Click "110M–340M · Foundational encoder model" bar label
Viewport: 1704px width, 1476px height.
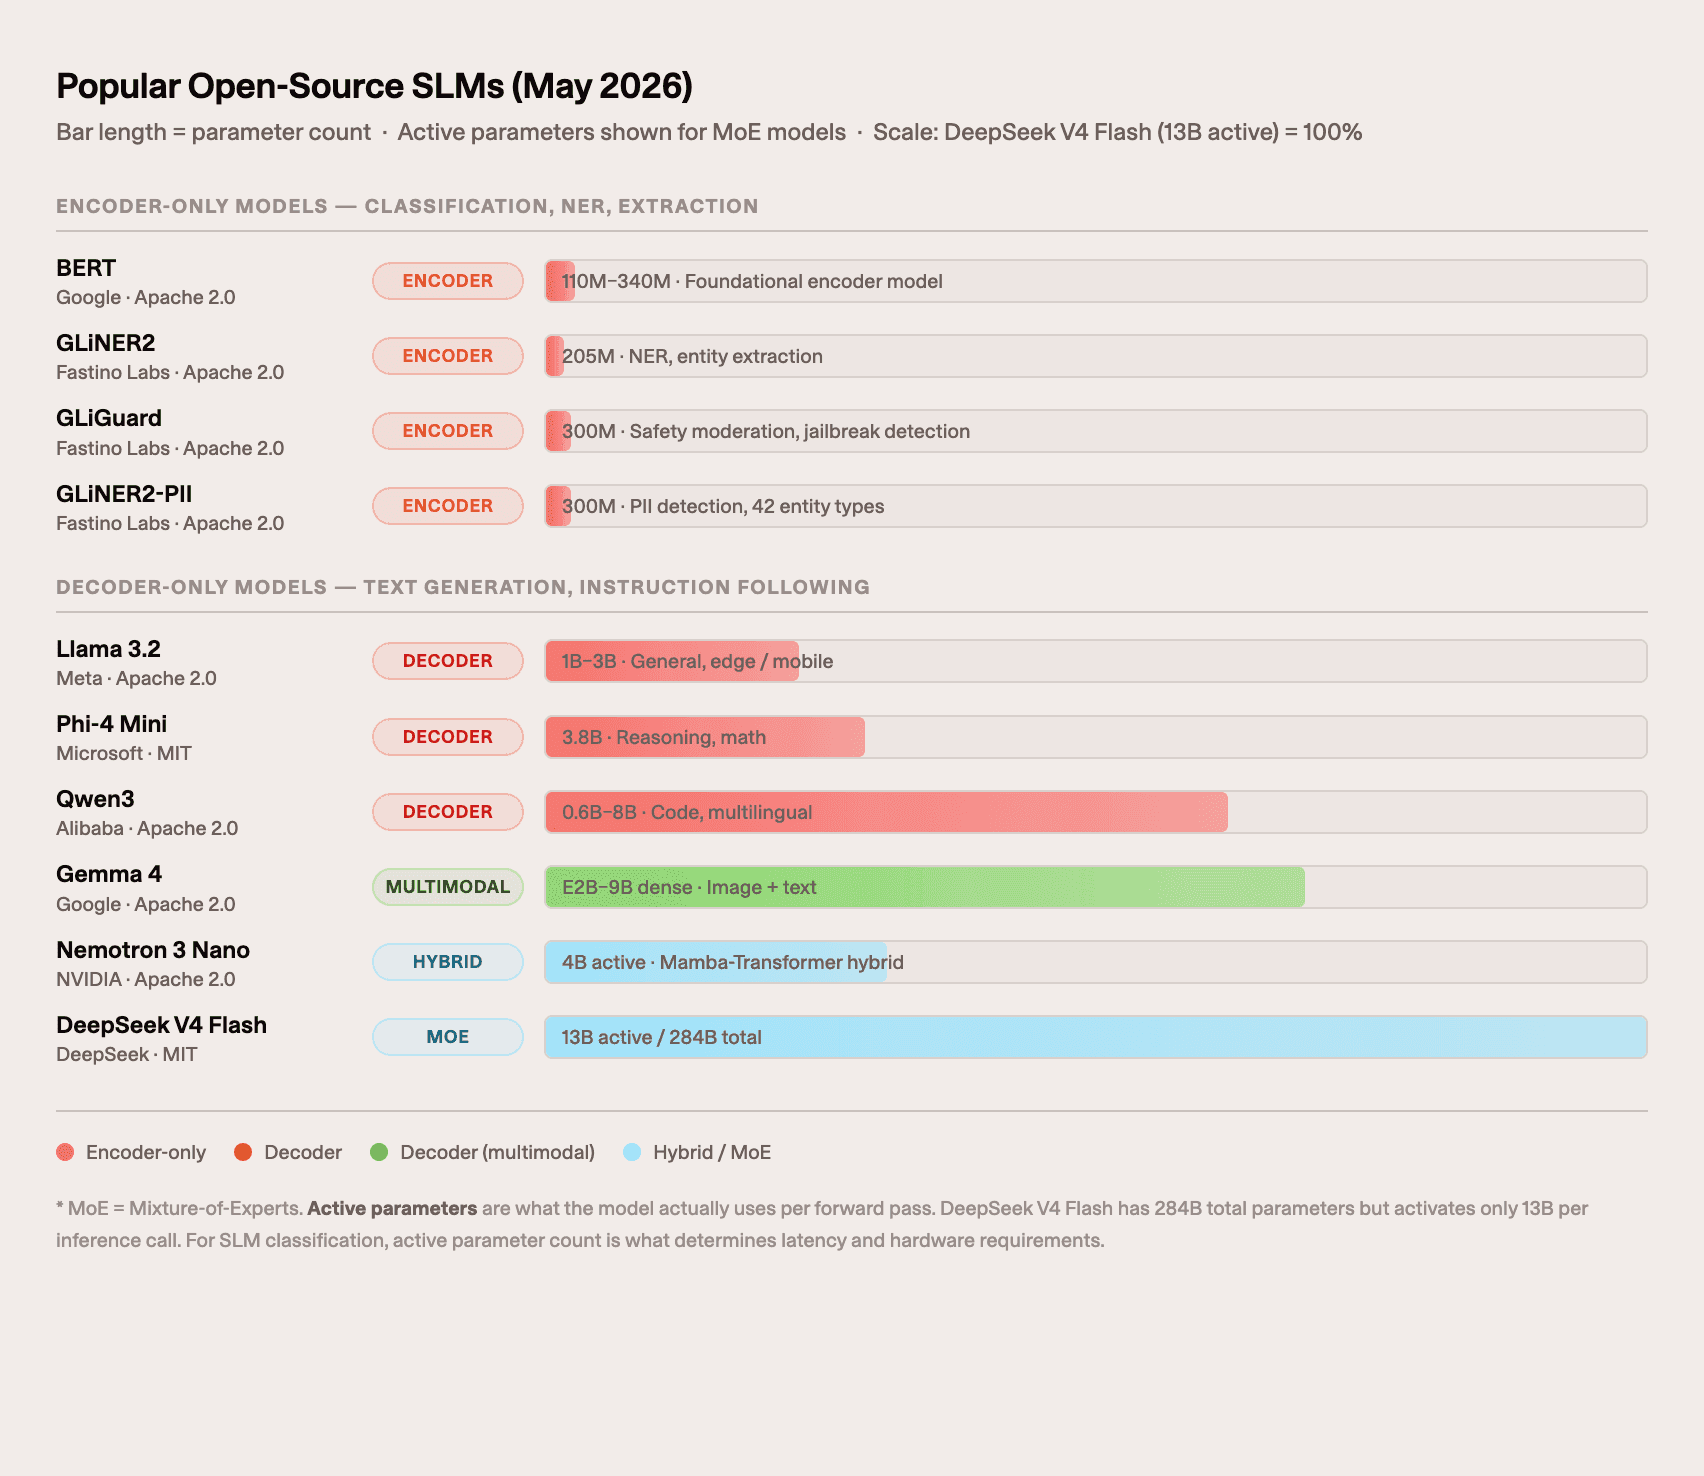[x=752, y=281]
